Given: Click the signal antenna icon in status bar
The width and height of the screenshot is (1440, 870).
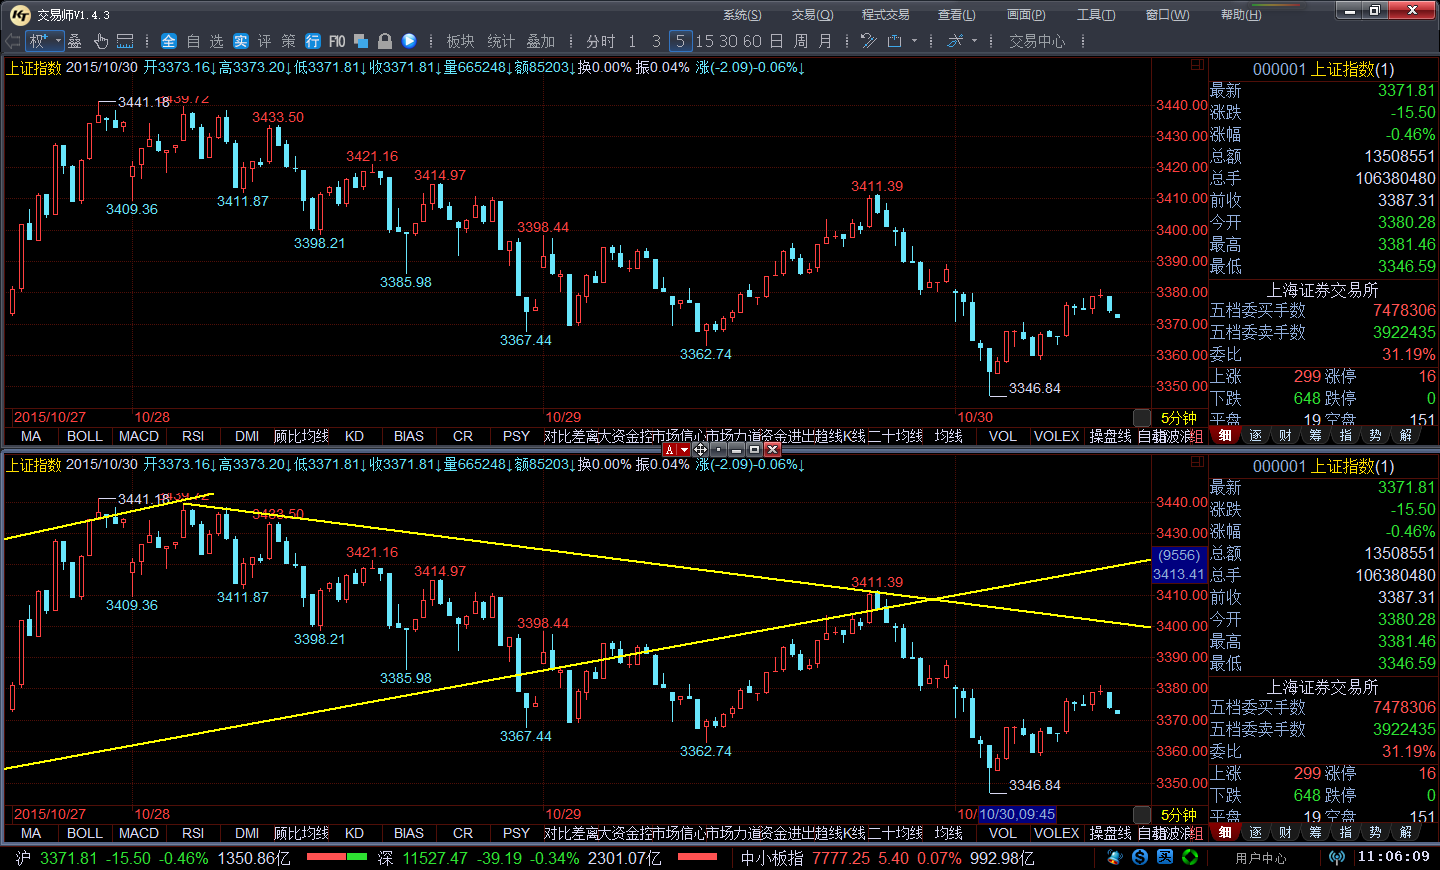Looking at the screenshot, I should [x=1336, y=857].
